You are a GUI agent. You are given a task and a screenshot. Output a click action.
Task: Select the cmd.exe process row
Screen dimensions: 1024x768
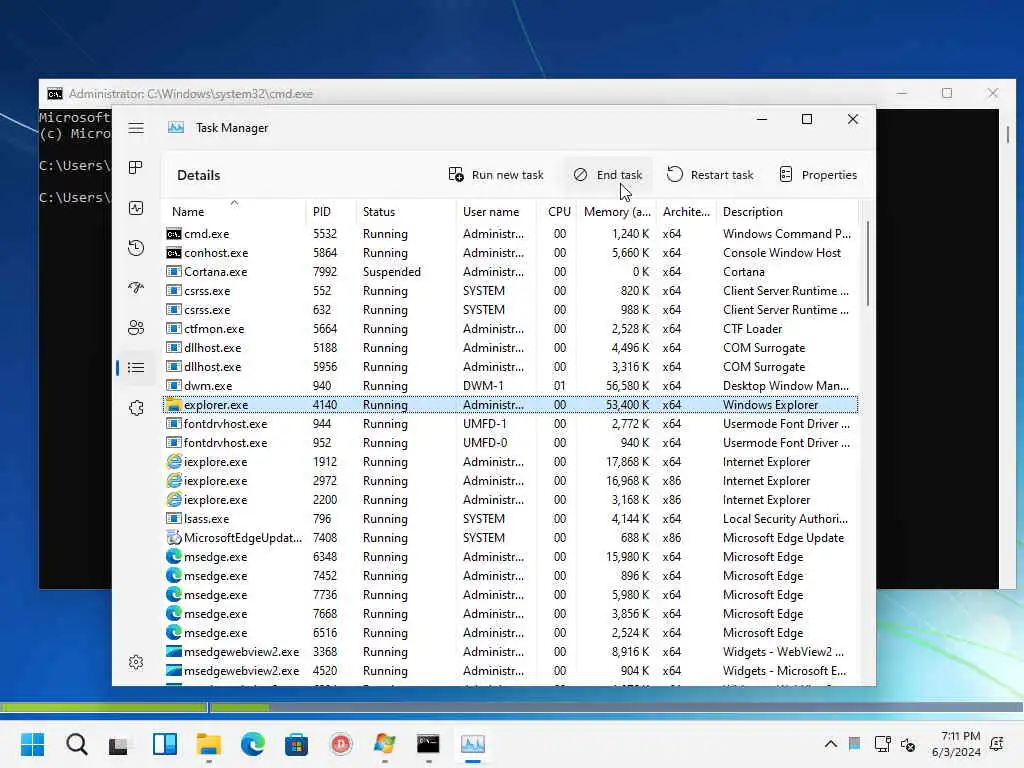(510, 234)
